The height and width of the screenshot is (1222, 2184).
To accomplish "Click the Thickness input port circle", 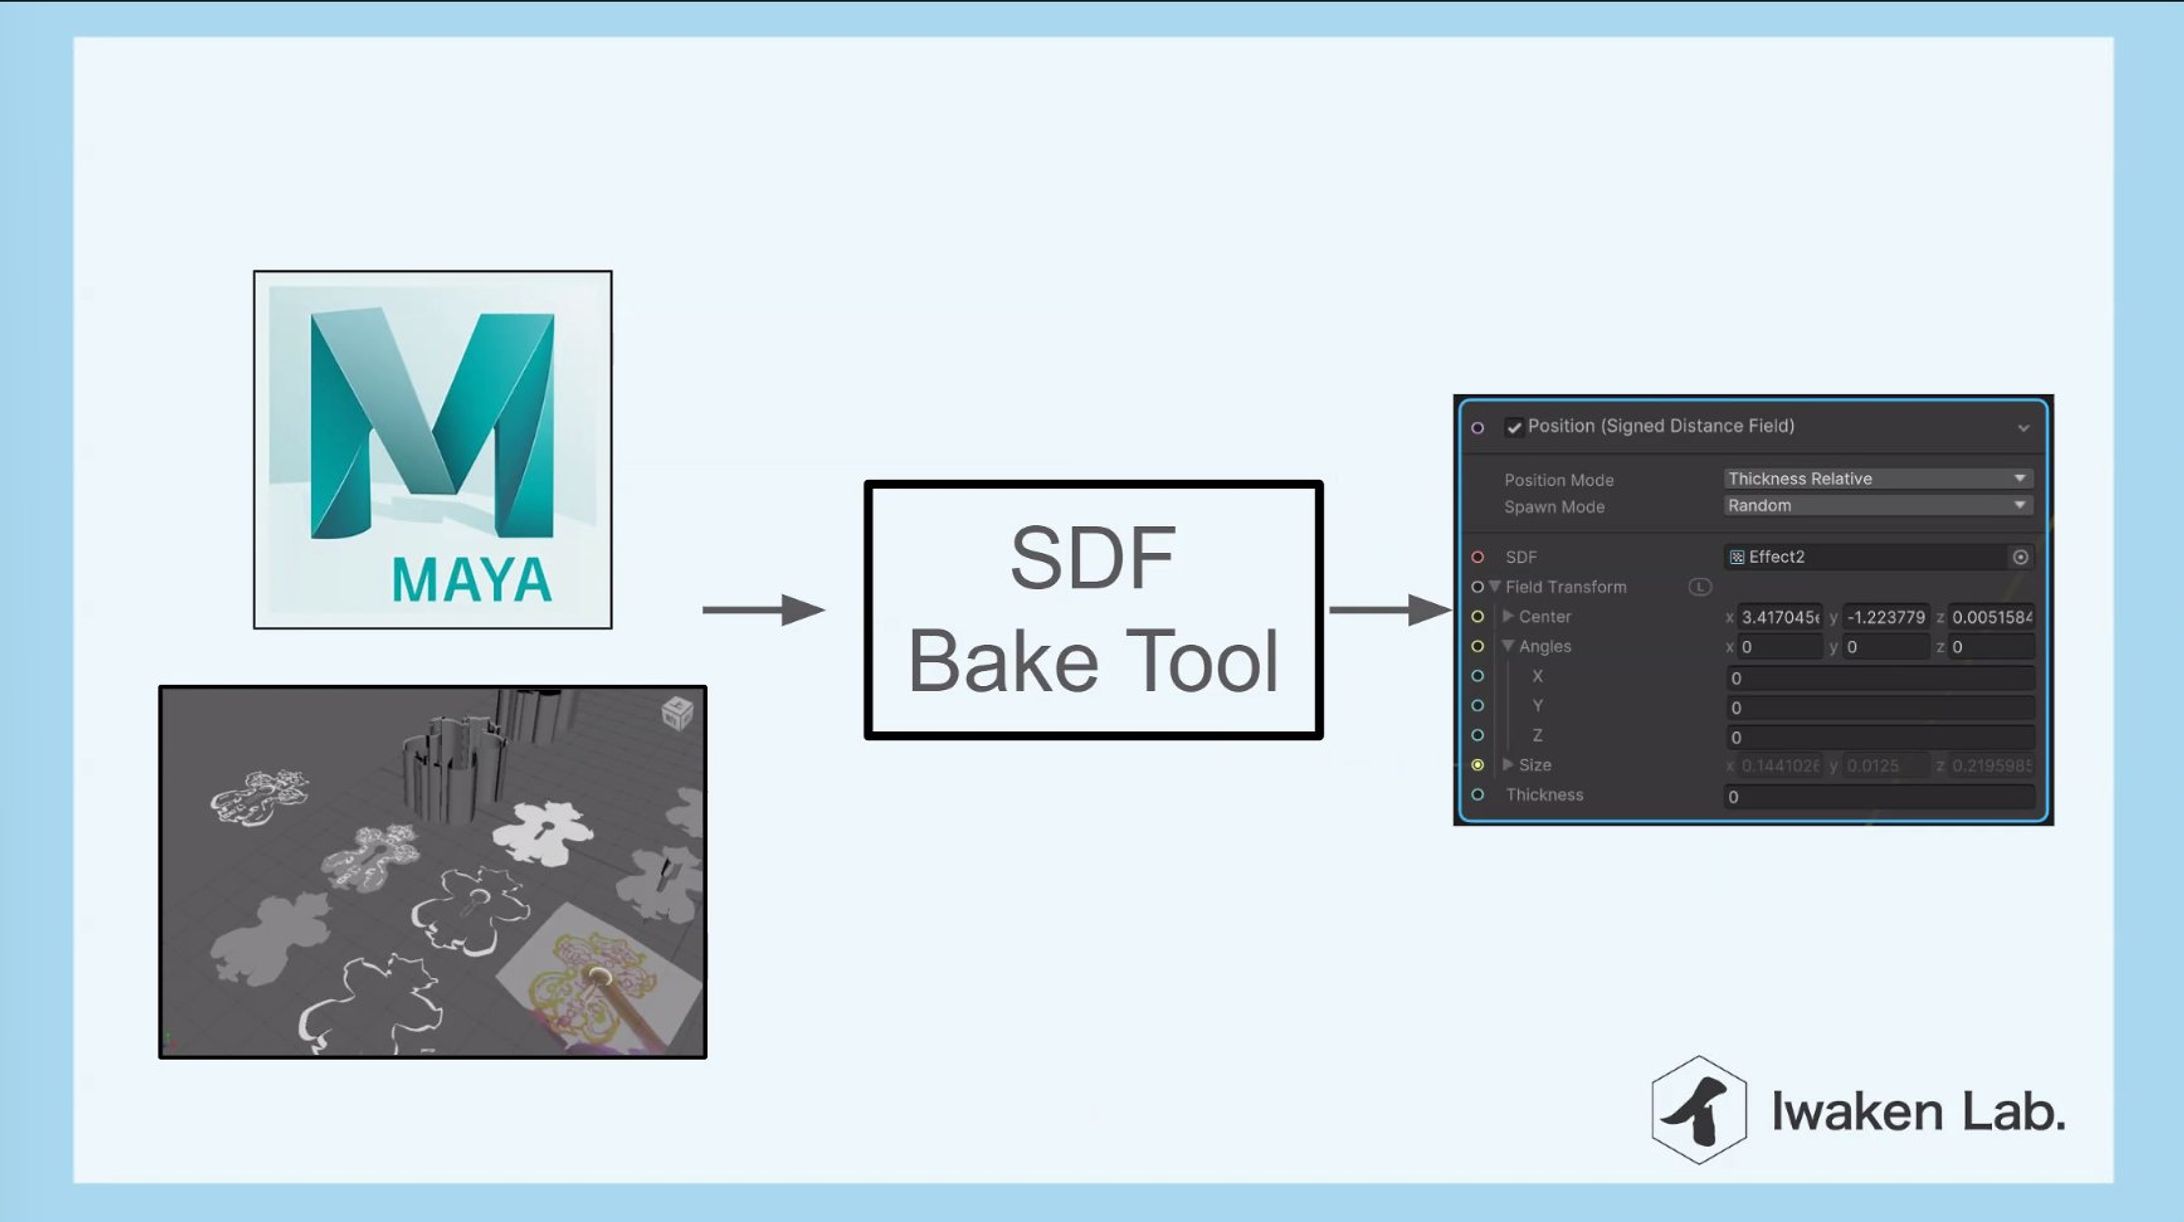I will (x=1478, y=795).
